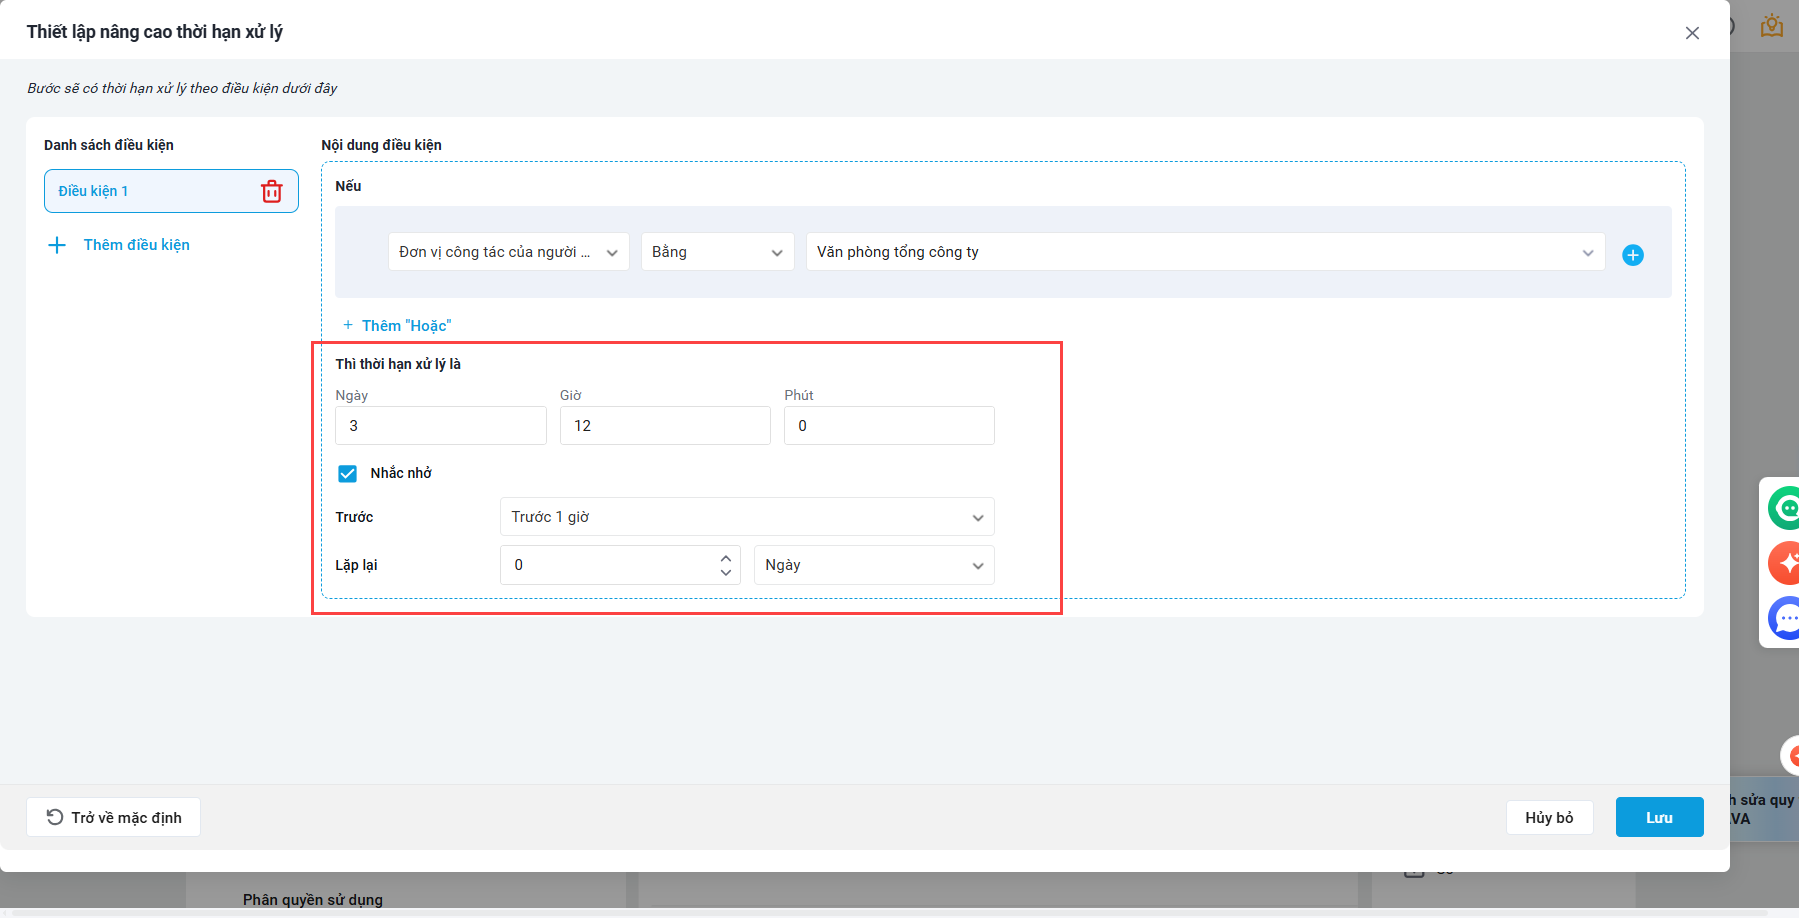Screen dimensions: 1799x918
Task: Click Trở về mặc định button
Action: [x=113, y=817]
